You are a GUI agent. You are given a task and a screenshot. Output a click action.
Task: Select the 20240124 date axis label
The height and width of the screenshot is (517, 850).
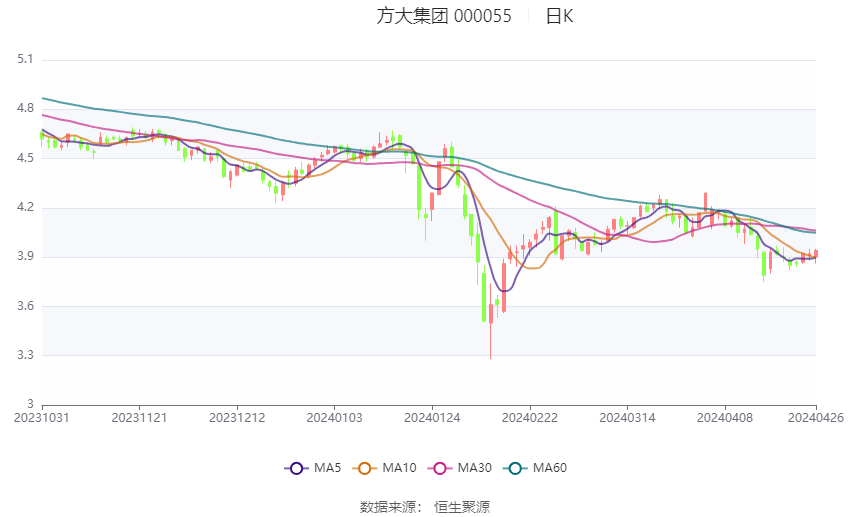point(432,418)
